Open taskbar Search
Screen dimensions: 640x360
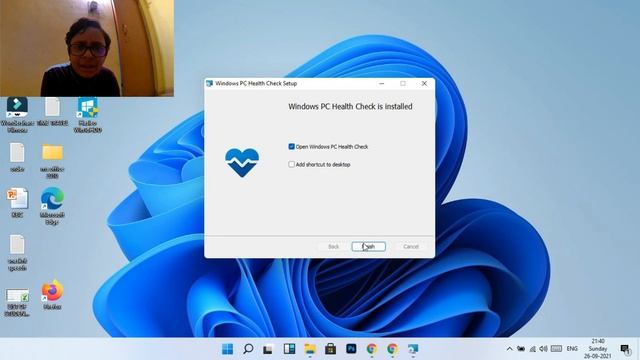248,349
